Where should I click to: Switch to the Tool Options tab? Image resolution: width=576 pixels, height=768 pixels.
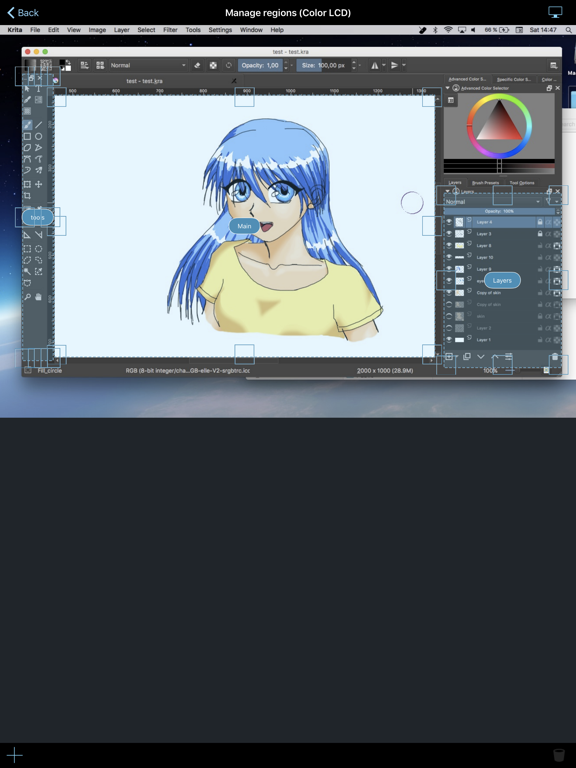(x=522, y=183)
